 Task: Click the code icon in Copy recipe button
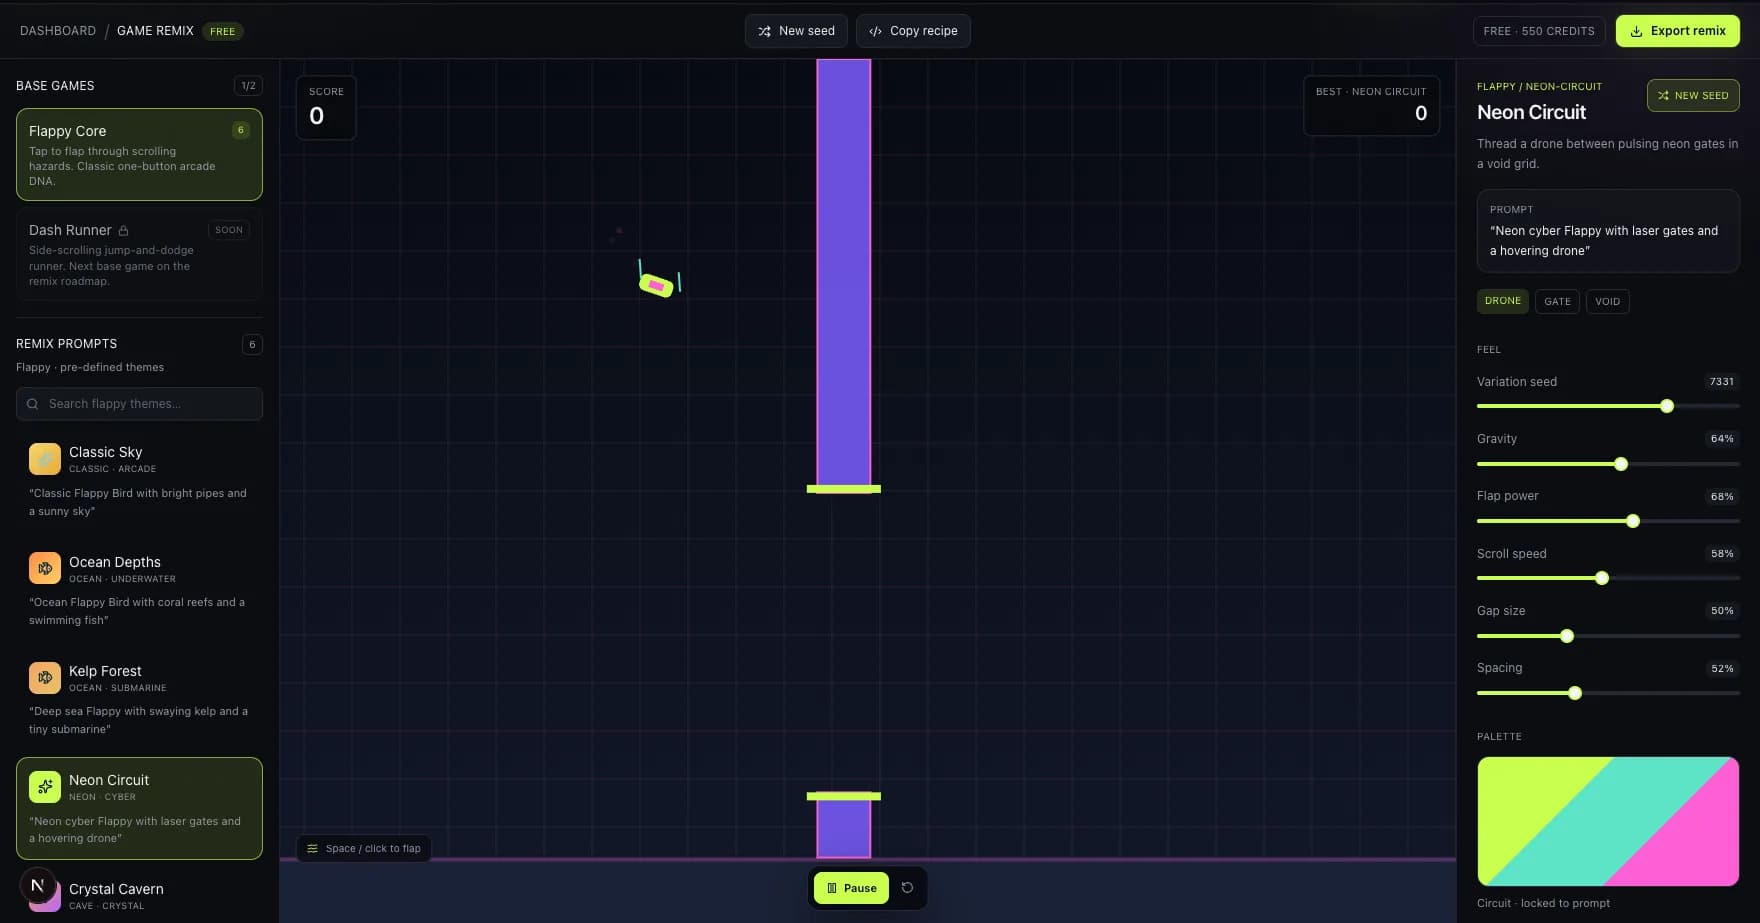tap(875, 31)
